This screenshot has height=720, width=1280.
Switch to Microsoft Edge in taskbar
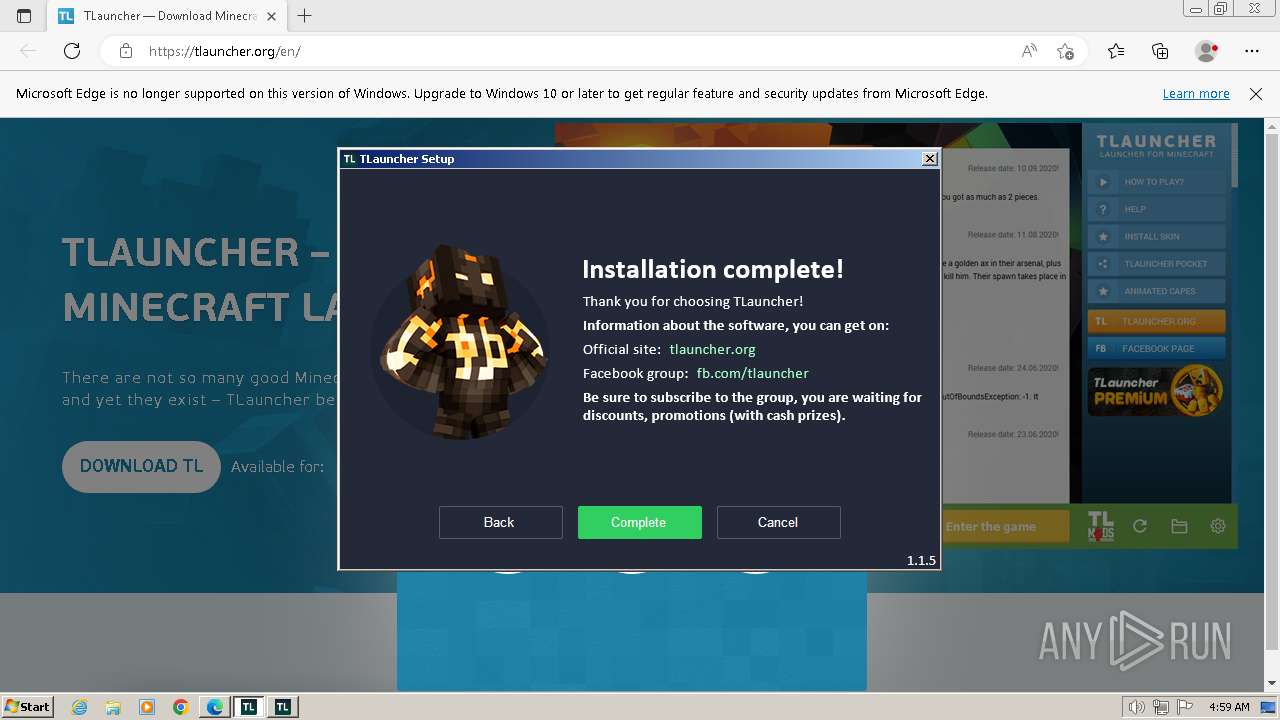pyautogui.click(x=215, y=707)
